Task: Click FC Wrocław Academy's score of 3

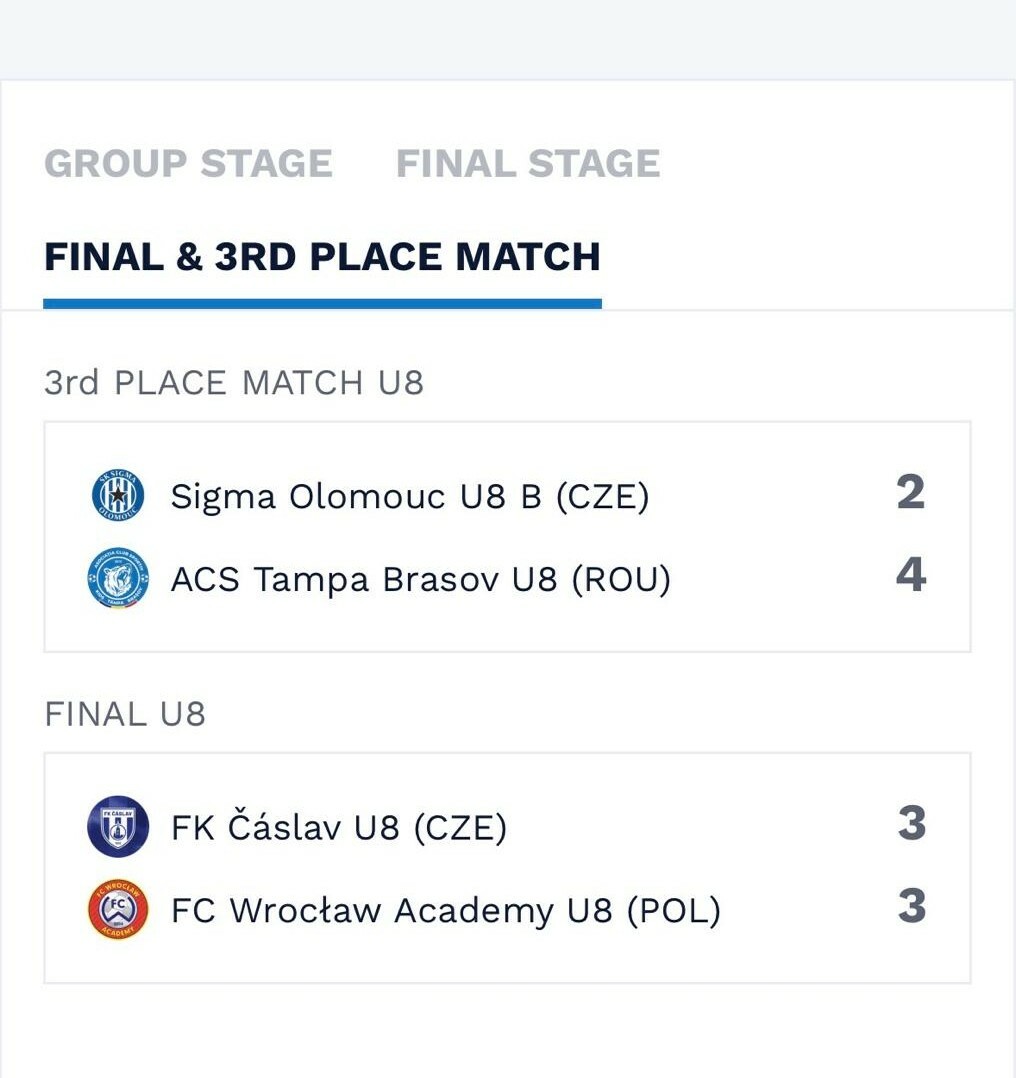Action: tap(911, 907)
